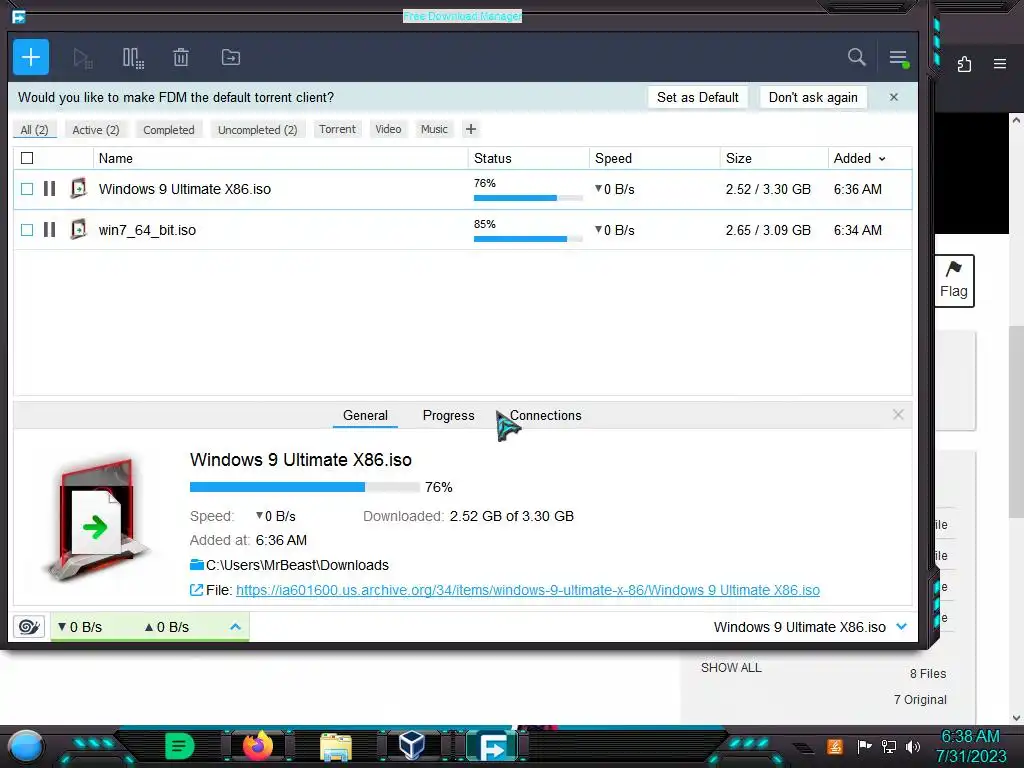
Task: Click the taskbar clock 6:38 AM
Action: point(970,737)
